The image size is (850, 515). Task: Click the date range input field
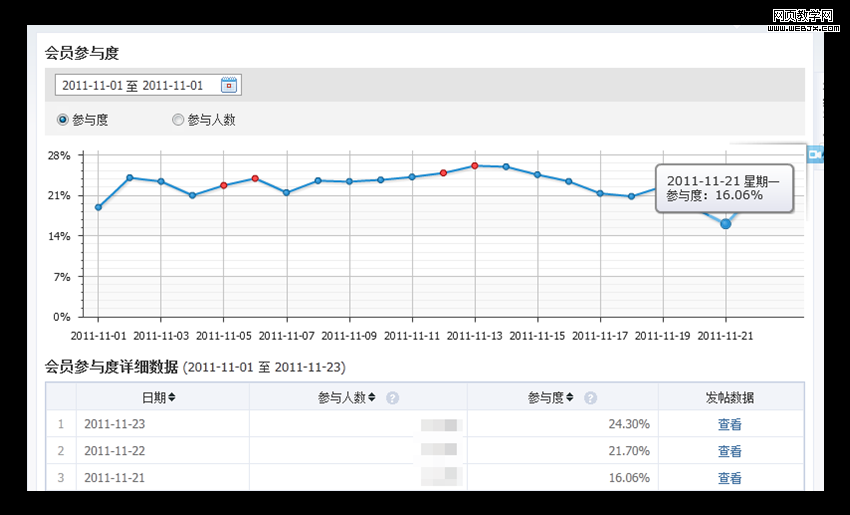pyautogui.click(x=135, y=86)
